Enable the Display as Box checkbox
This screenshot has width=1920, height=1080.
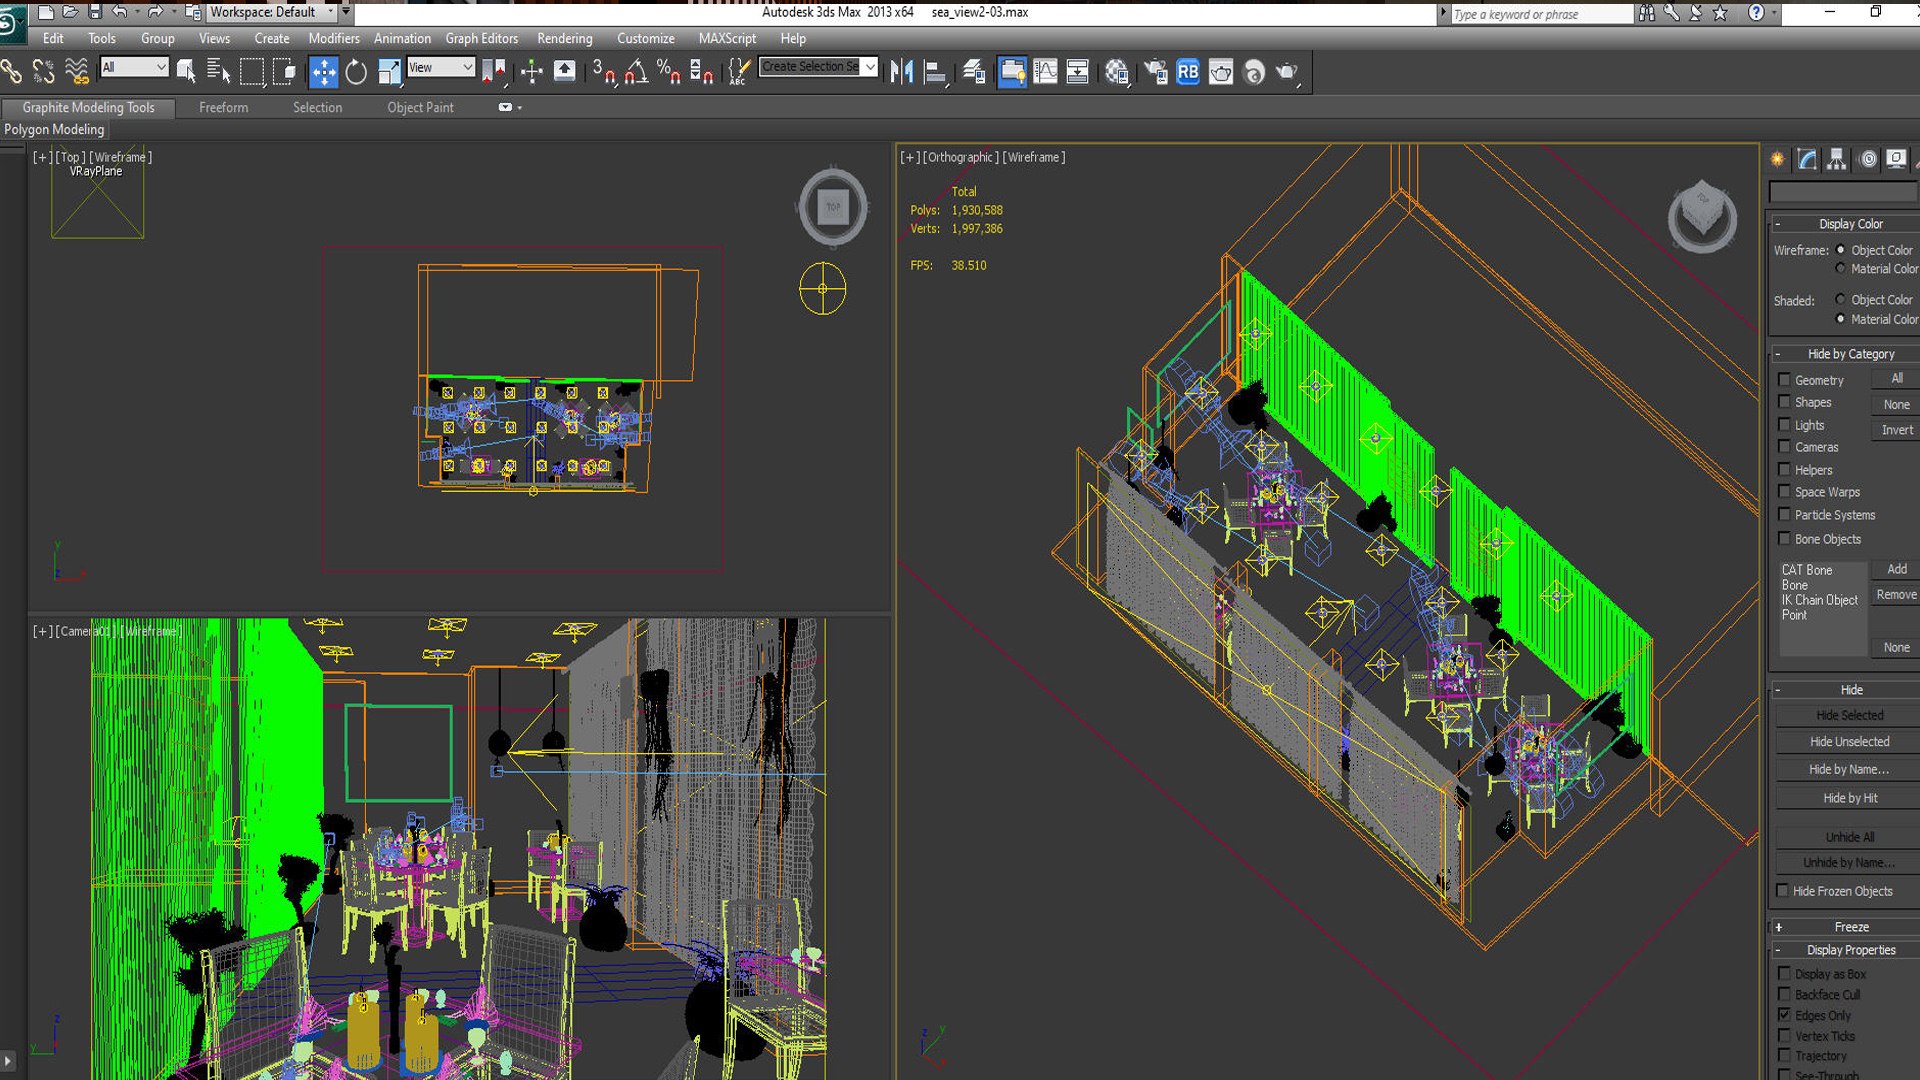[1784, 973]
